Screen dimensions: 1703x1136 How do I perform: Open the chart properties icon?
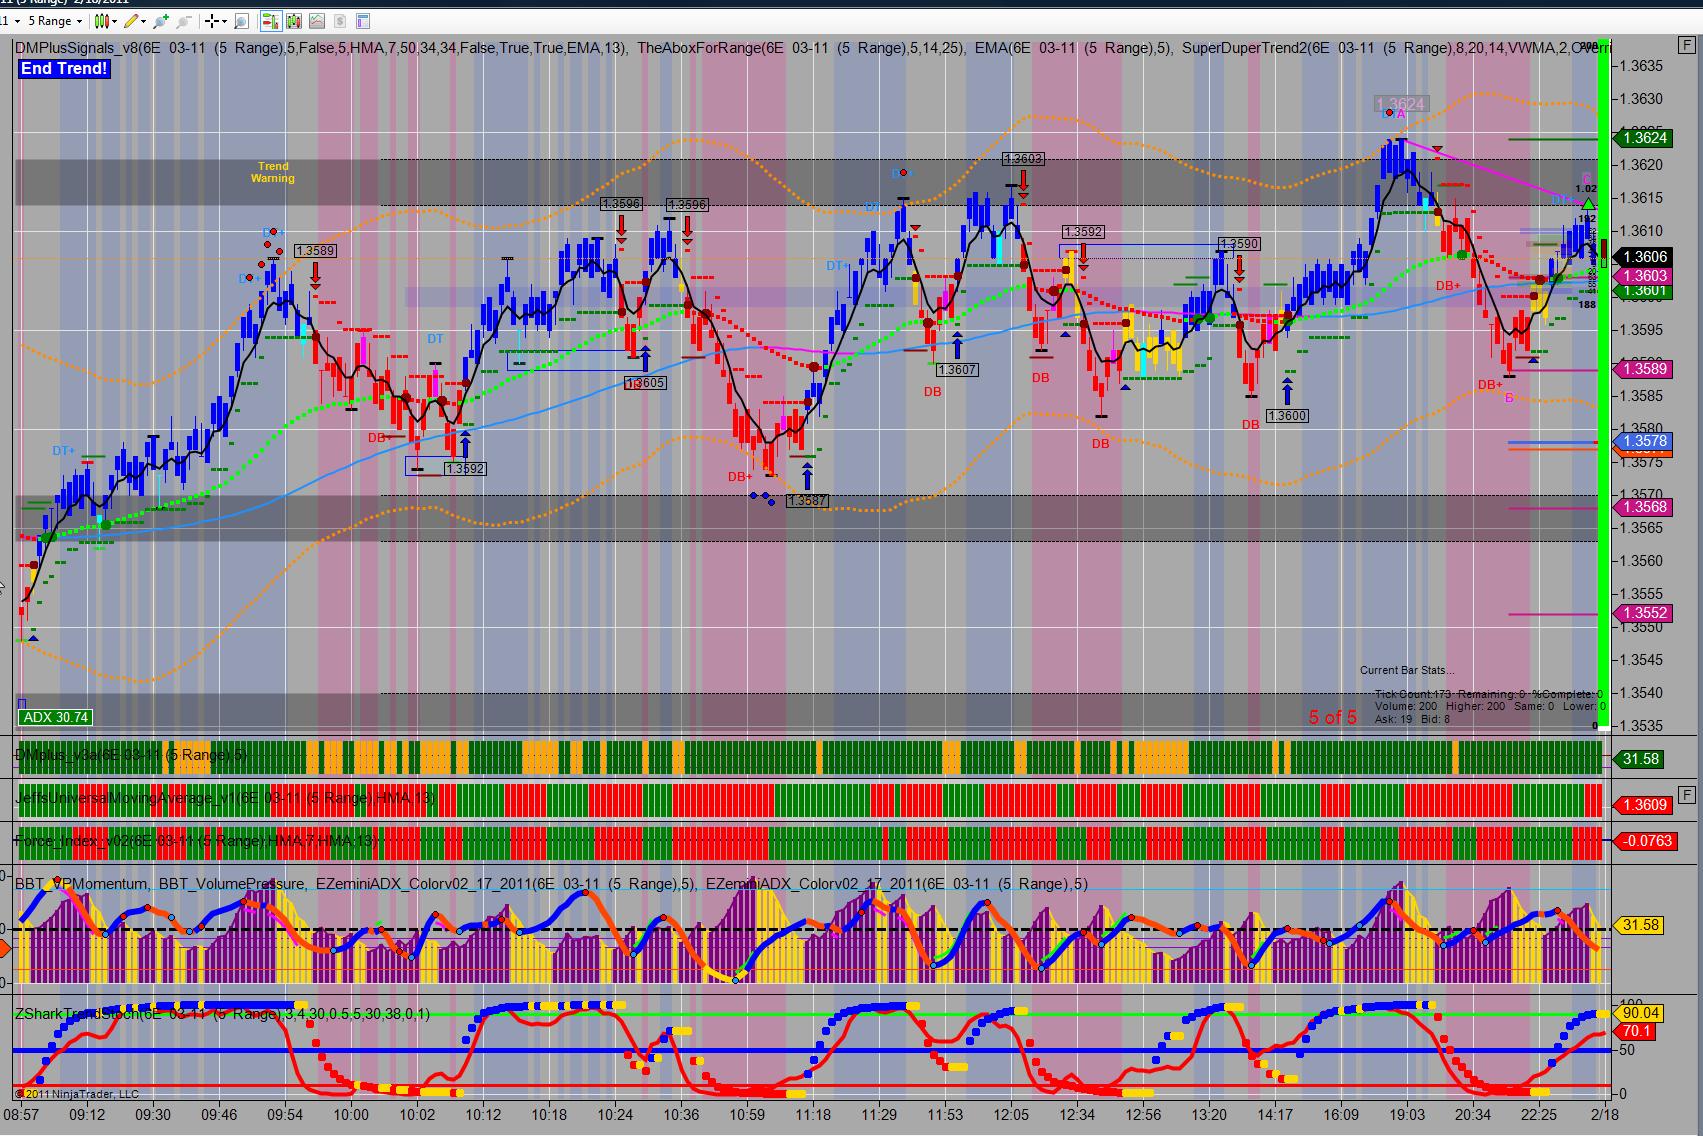pyautogui.click(x=362, y=21)
